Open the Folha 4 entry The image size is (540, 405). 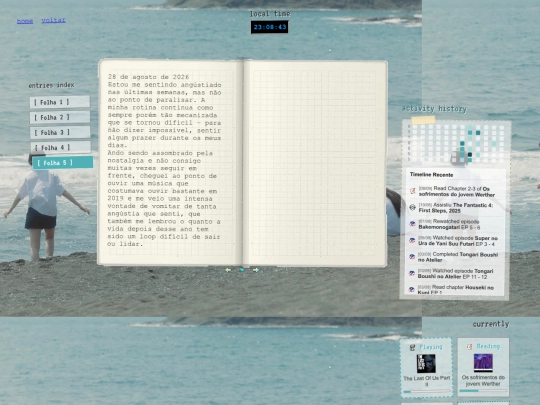[61, 148]
